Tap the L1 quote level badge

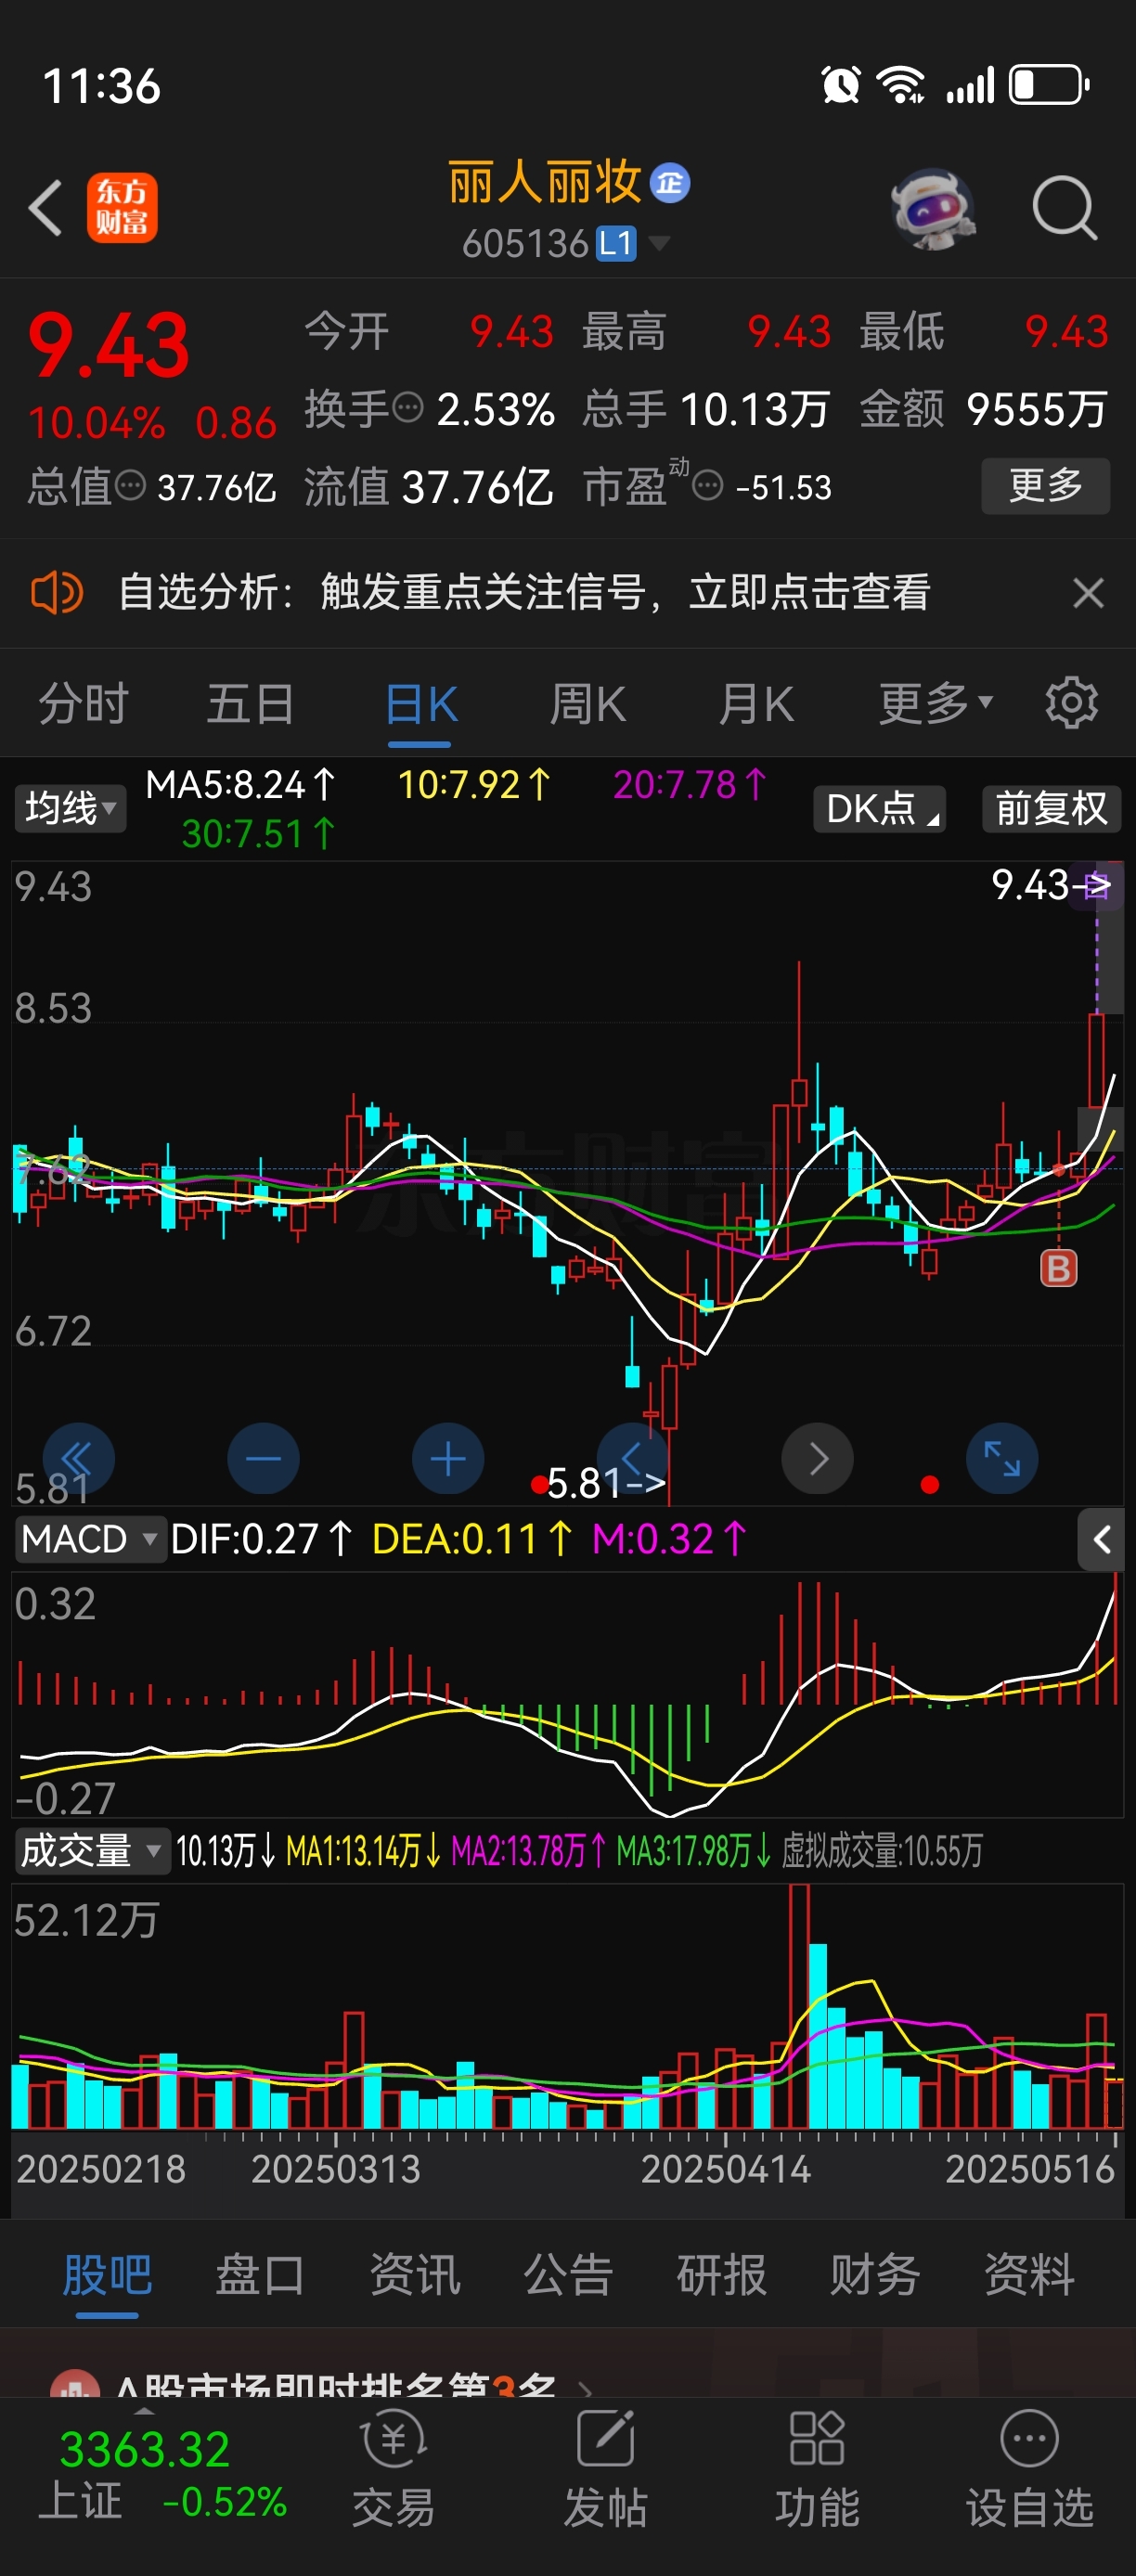616,243
